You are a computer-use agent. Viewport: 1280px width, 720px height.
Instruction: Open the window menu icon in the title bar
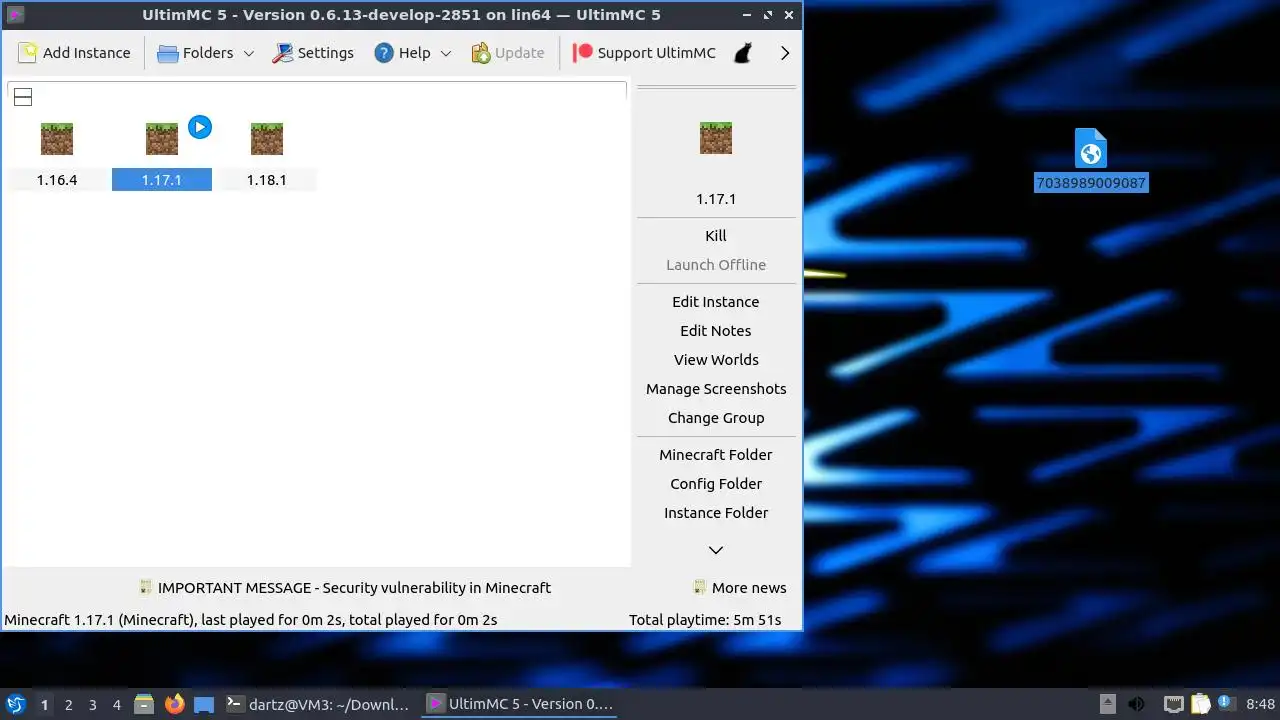click(15, 15)
